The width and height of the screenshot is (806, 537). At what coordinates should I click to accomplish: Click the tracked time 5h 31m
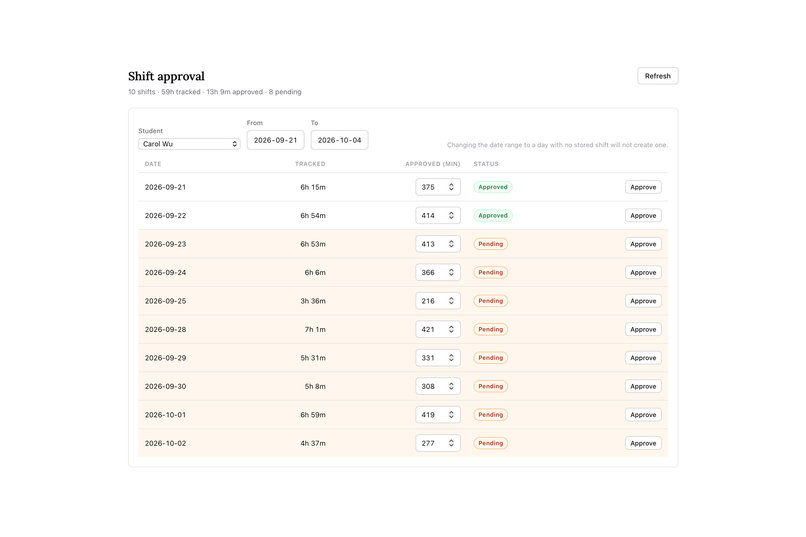pos(313,358)
